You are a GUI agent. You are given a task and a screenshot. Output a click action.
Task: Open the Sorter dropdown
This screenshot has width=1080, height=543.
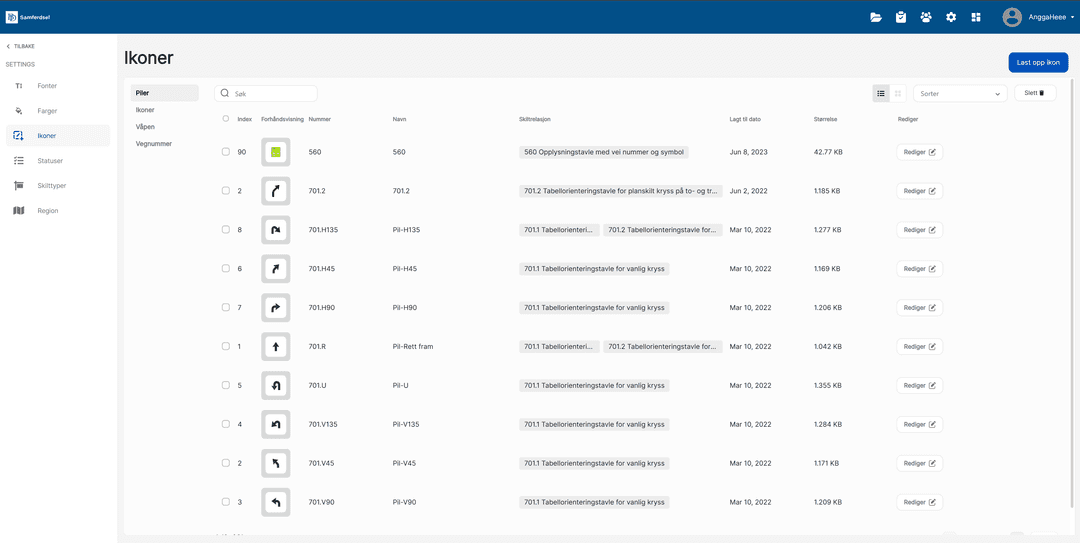(x=960, y=93)
